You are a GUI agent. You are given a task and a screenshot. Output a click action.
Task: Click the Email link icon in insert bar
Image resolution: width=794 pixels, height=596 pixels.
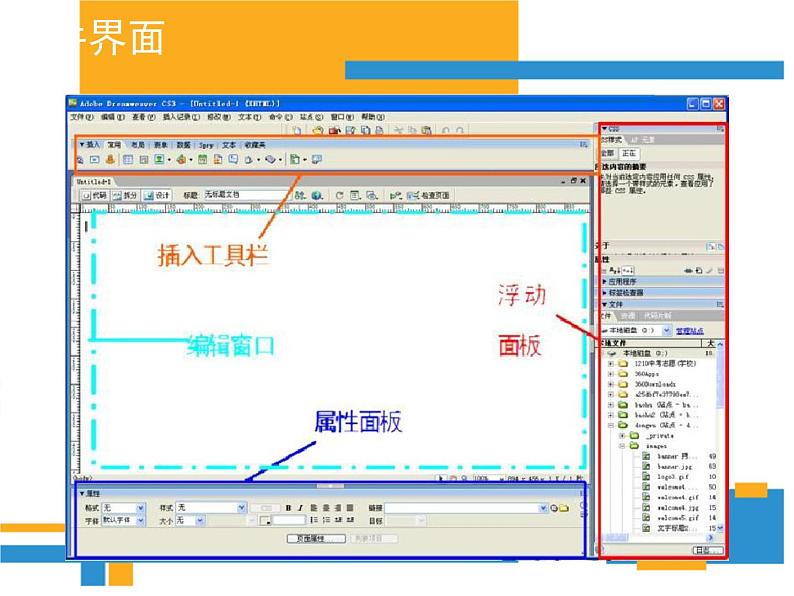point(95,160)
